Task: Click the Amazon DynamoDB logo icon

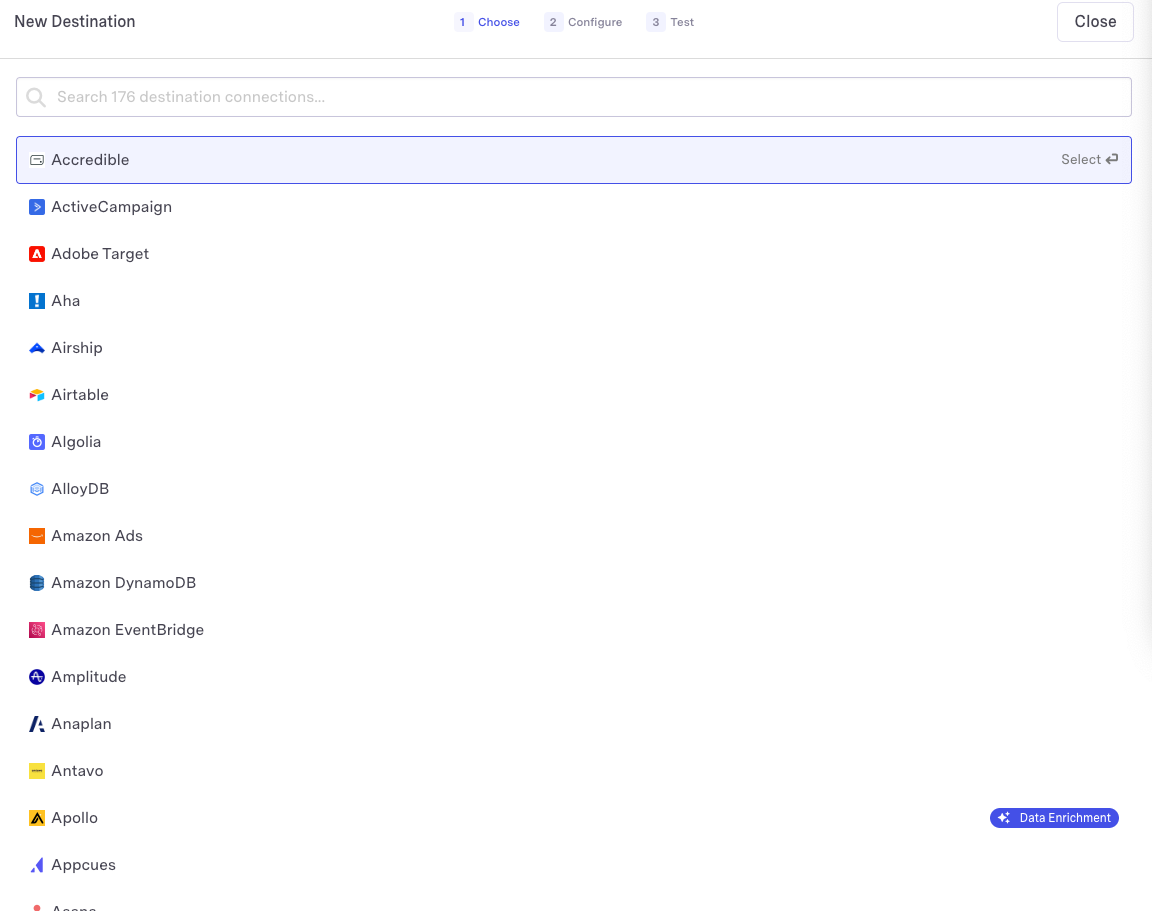Action: [37, 583]
